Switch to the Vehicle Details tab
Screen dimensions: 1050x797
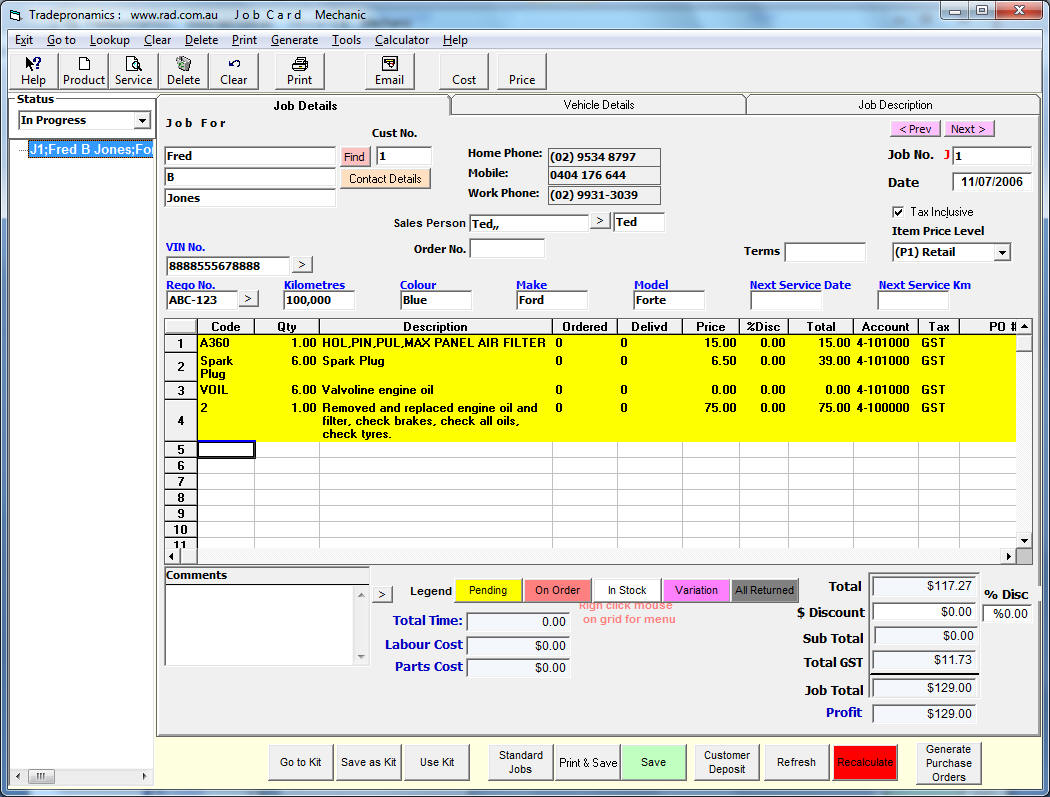(598, 105)
